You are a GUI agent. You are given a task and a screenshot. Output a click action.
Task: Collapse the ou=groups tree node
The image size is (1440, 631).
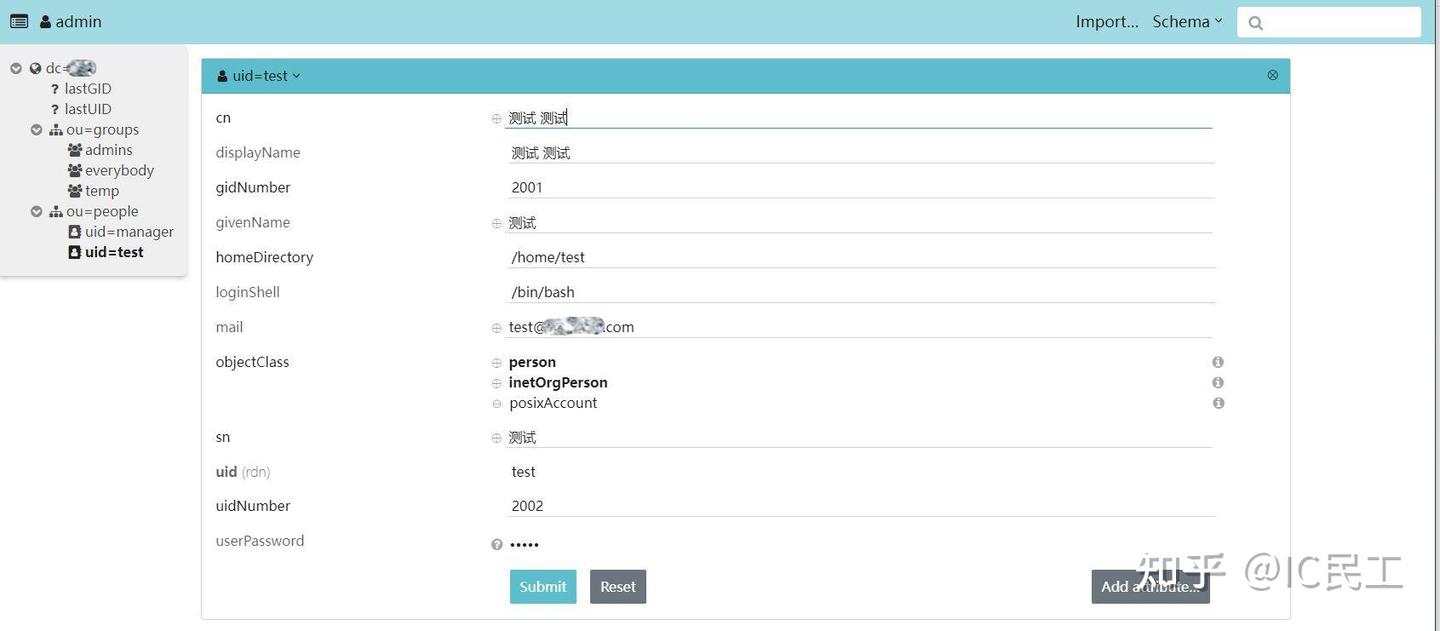[36, 128]
